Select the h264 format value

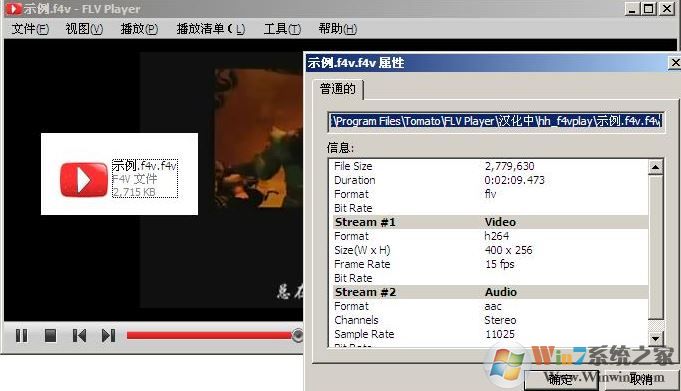coord(496,236)
